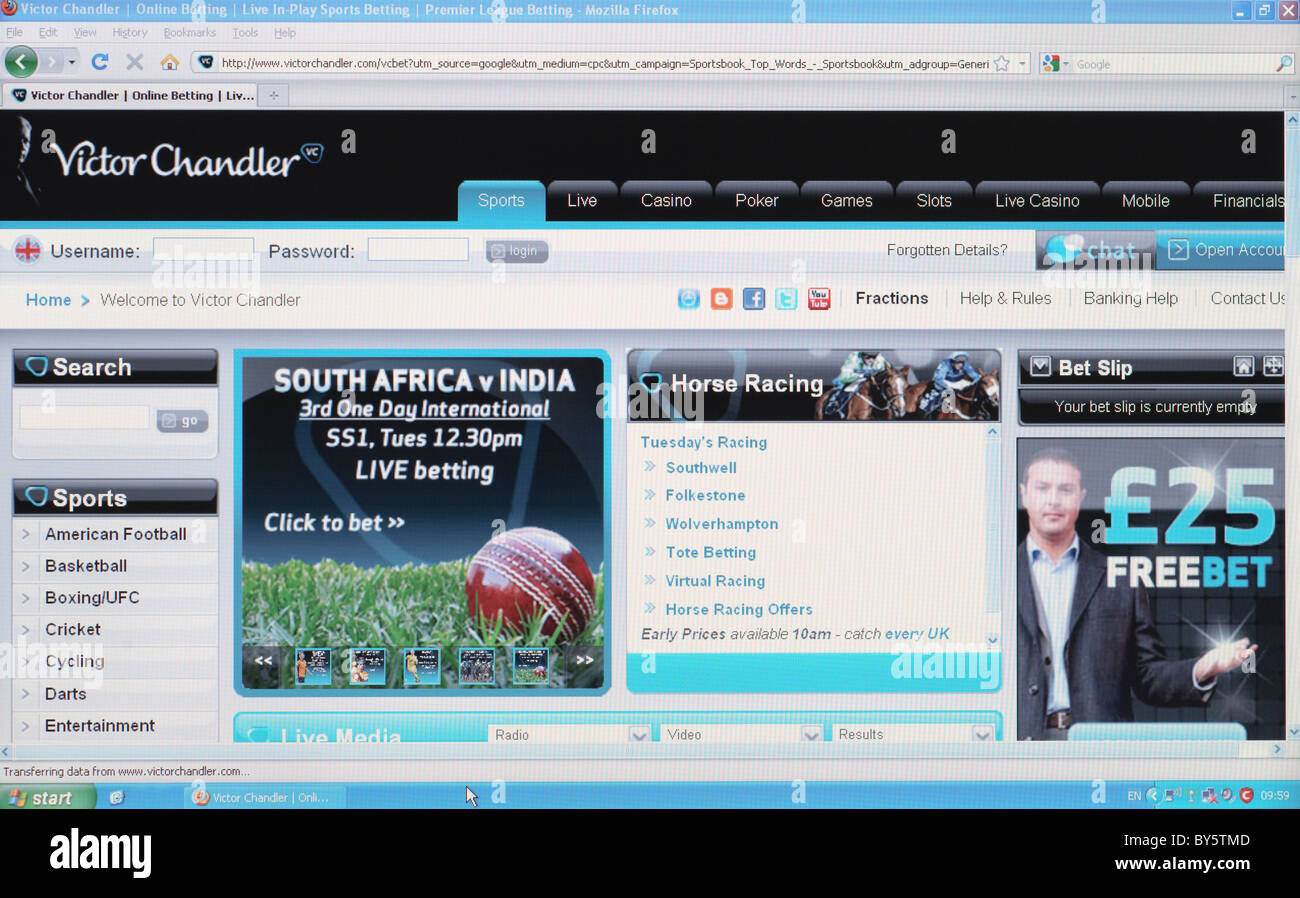The height and width of the screenshot is (898, 1300).
Task: Click the Password input field
Action: pyautogui.click(x=418, y=250)
